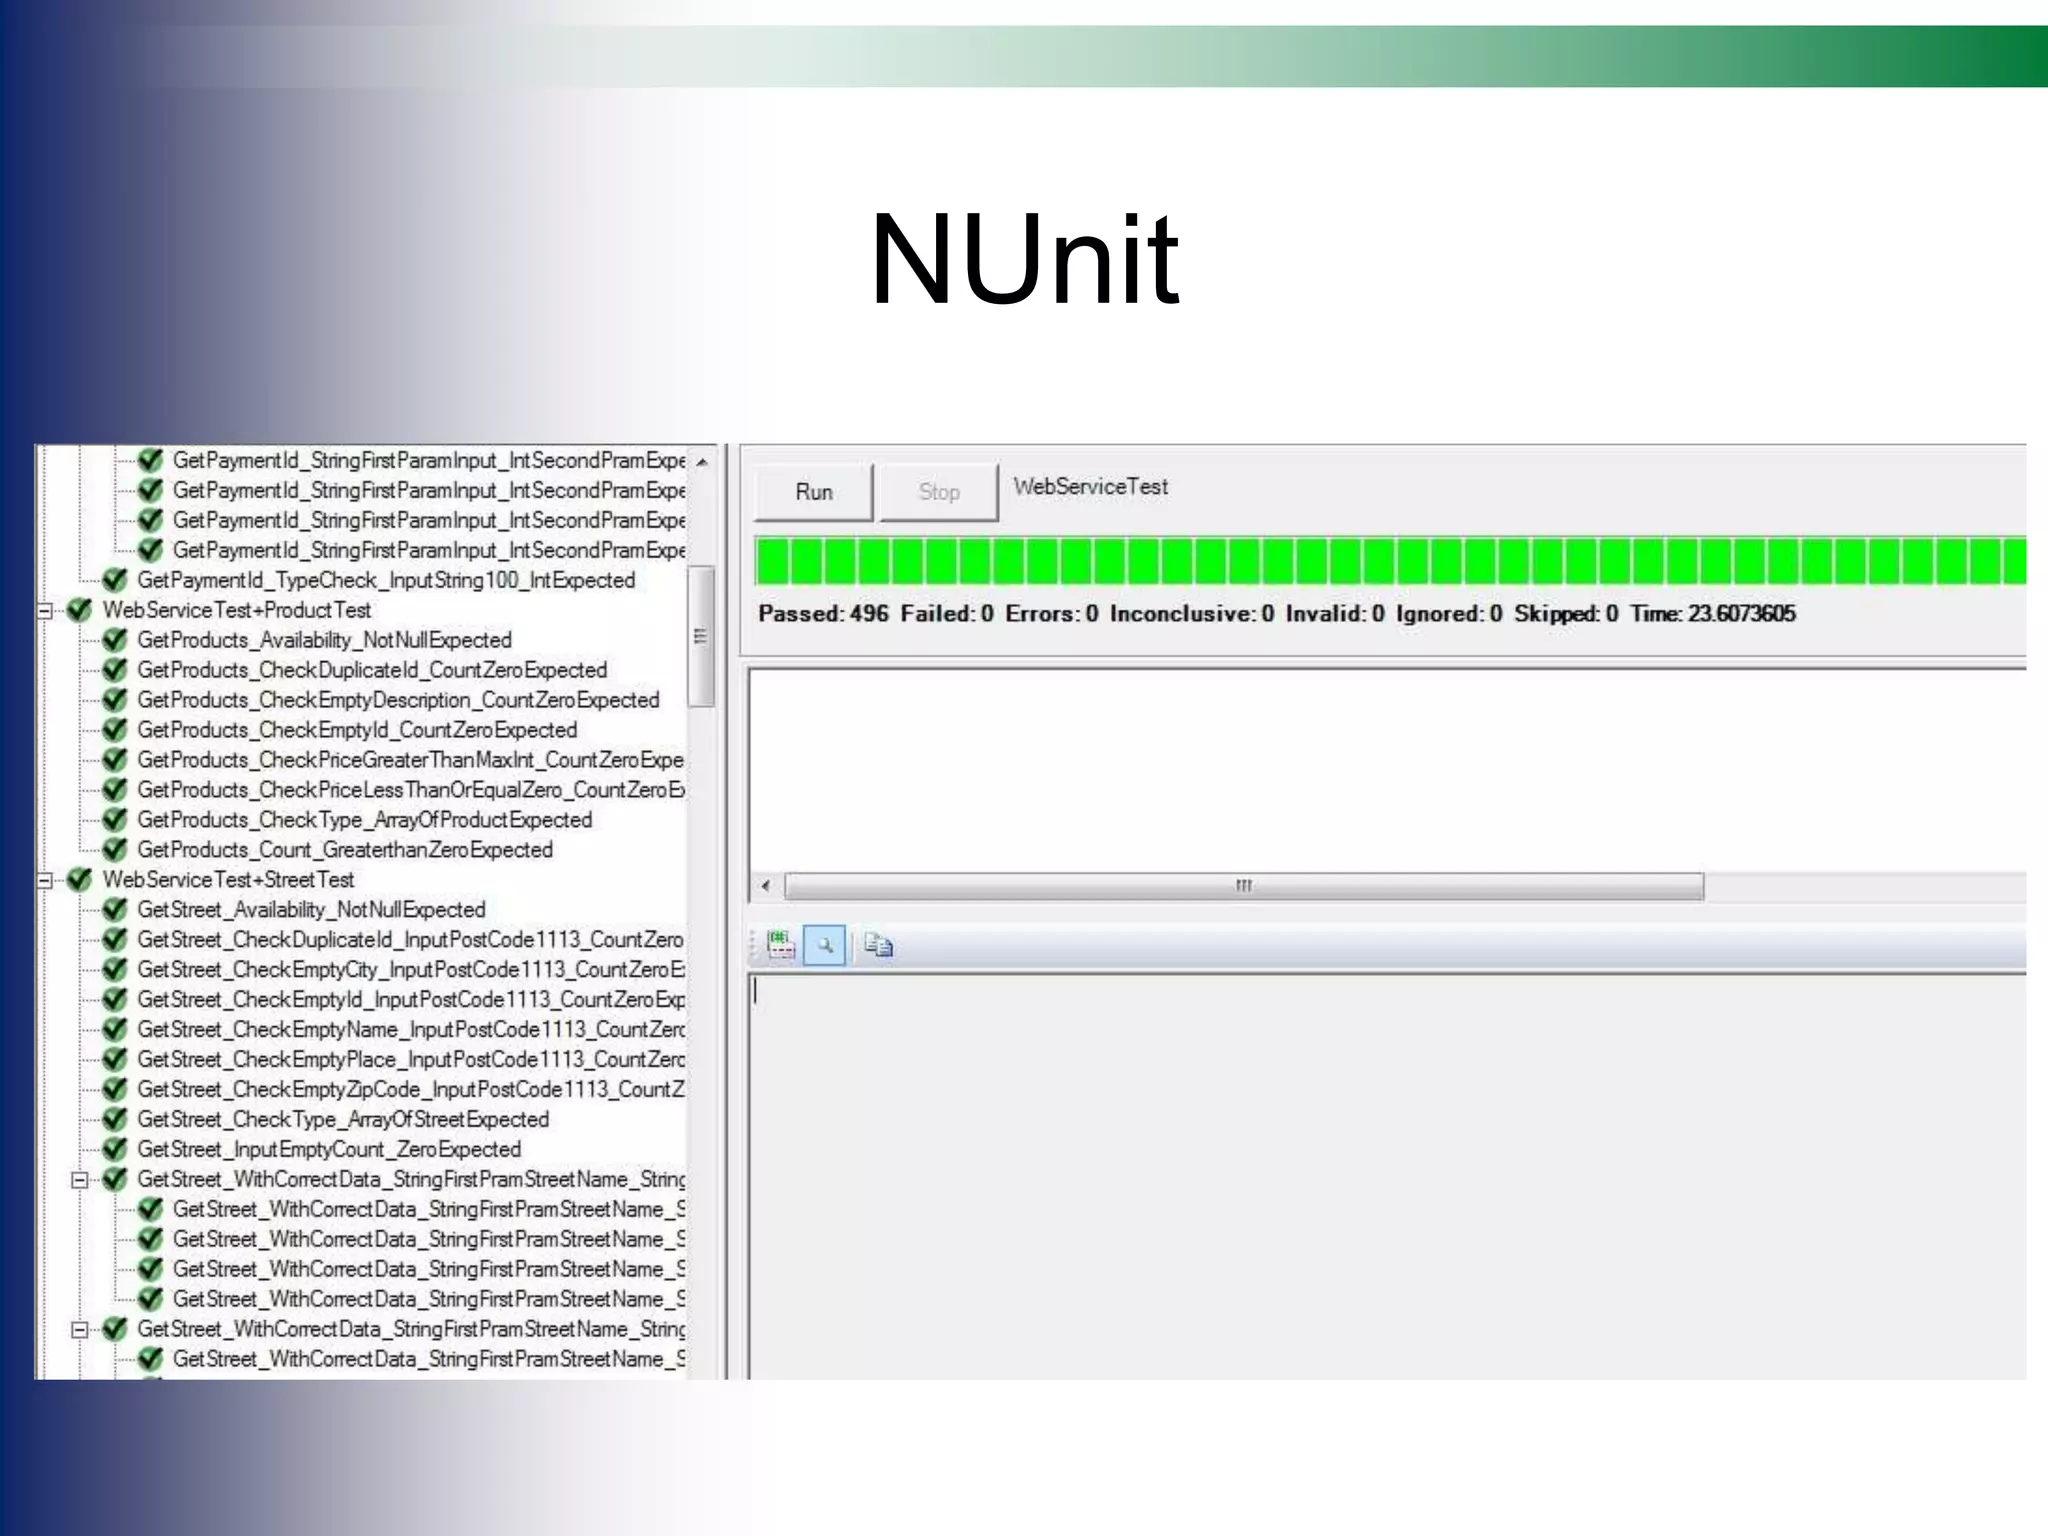2048x1536 pixels.
Task: Click green check icon beside GetStreet_CheckType_ArrayOfStreetExpected
Action: coord(115,1120)
